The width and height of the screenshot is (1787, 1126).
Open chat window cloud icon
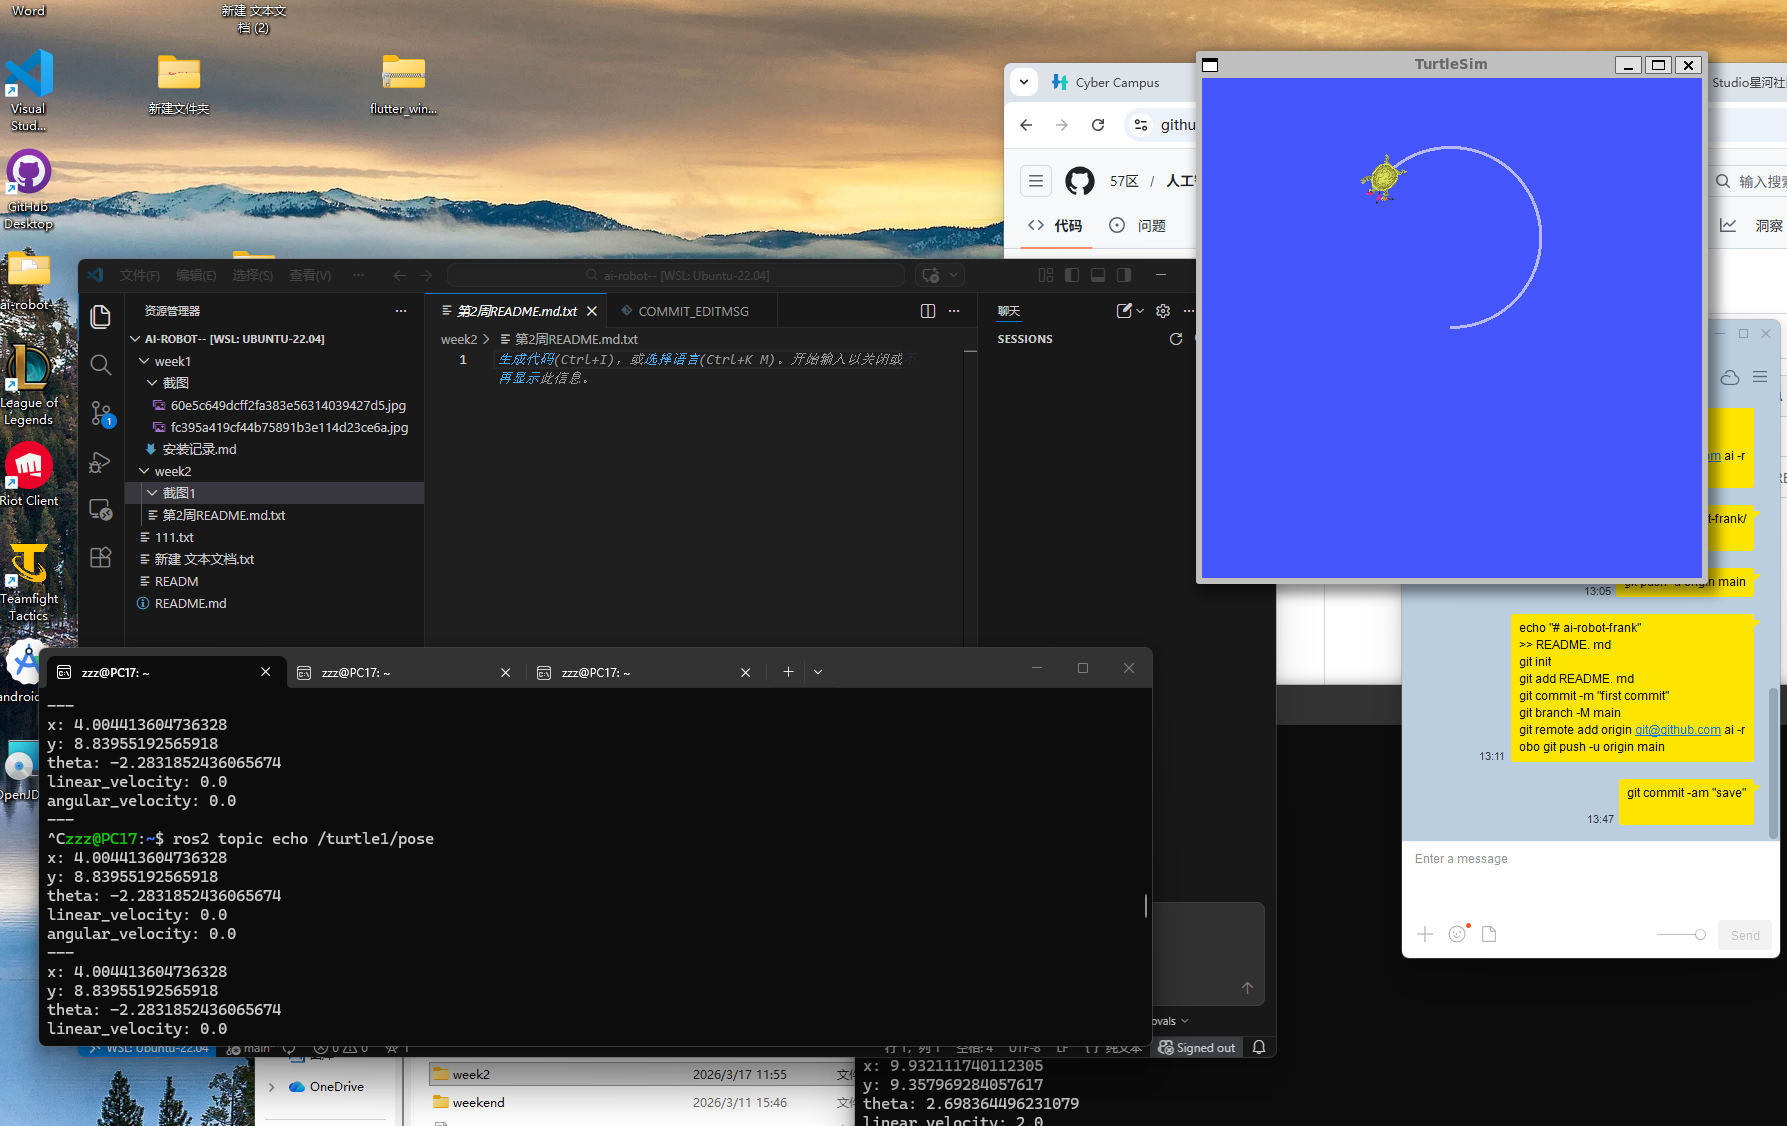pos(1730,377)
